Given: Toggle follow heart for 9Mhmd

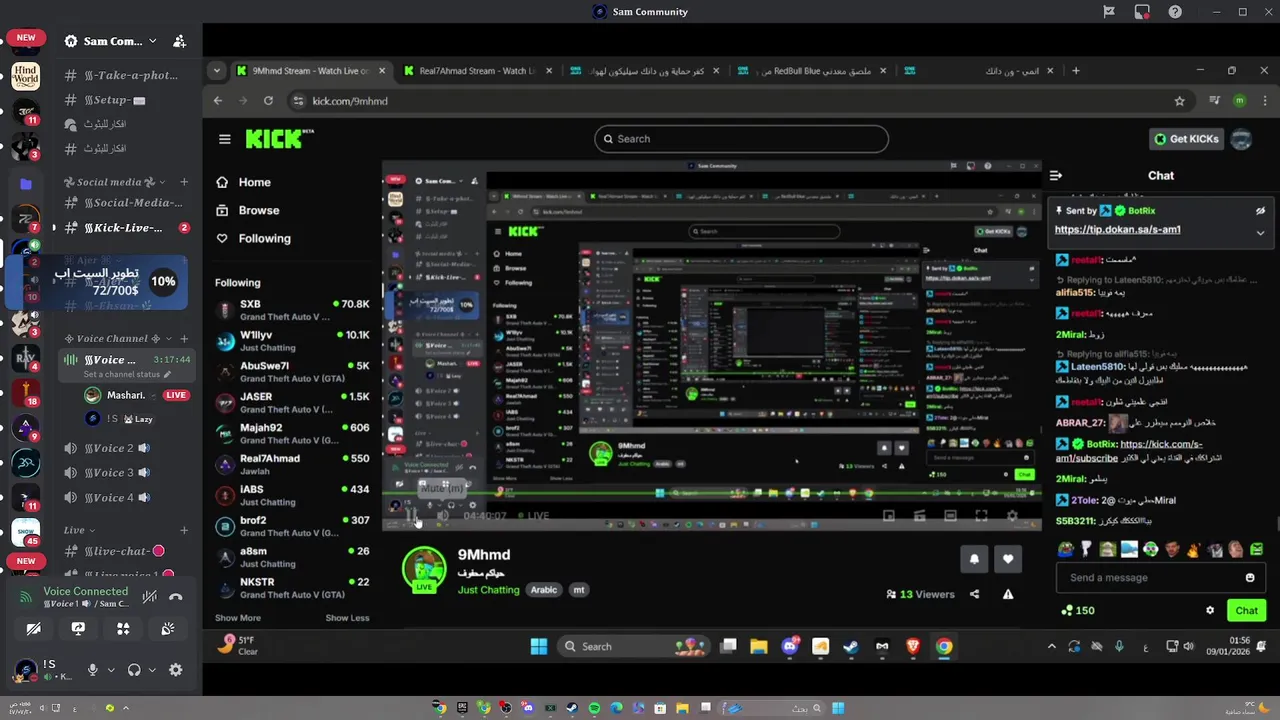Looking at the screenshot, I should (1008, 559).
